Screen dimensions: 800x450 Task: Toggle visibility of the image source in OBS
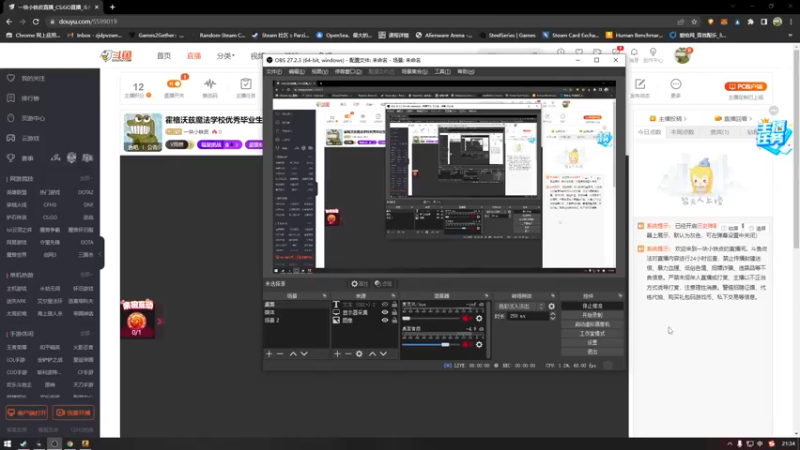coord(385,320)
